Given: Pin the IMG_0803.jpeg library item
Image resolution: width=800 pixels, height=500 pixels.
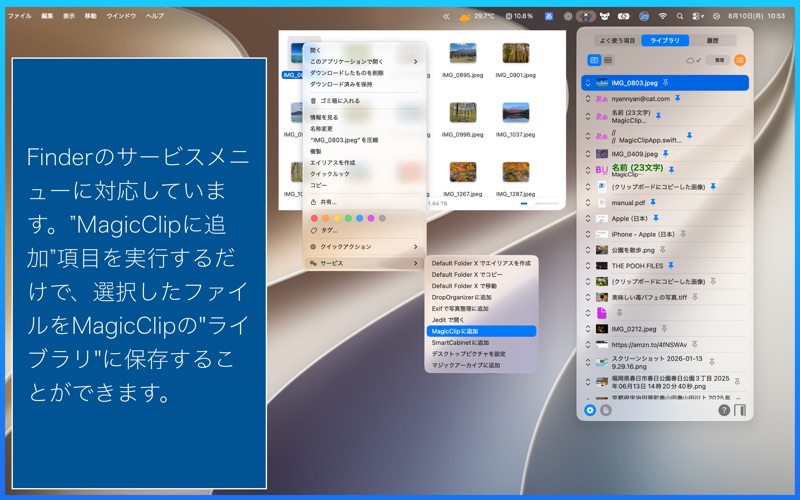Looking at the screenshot, I should (666, 82).
